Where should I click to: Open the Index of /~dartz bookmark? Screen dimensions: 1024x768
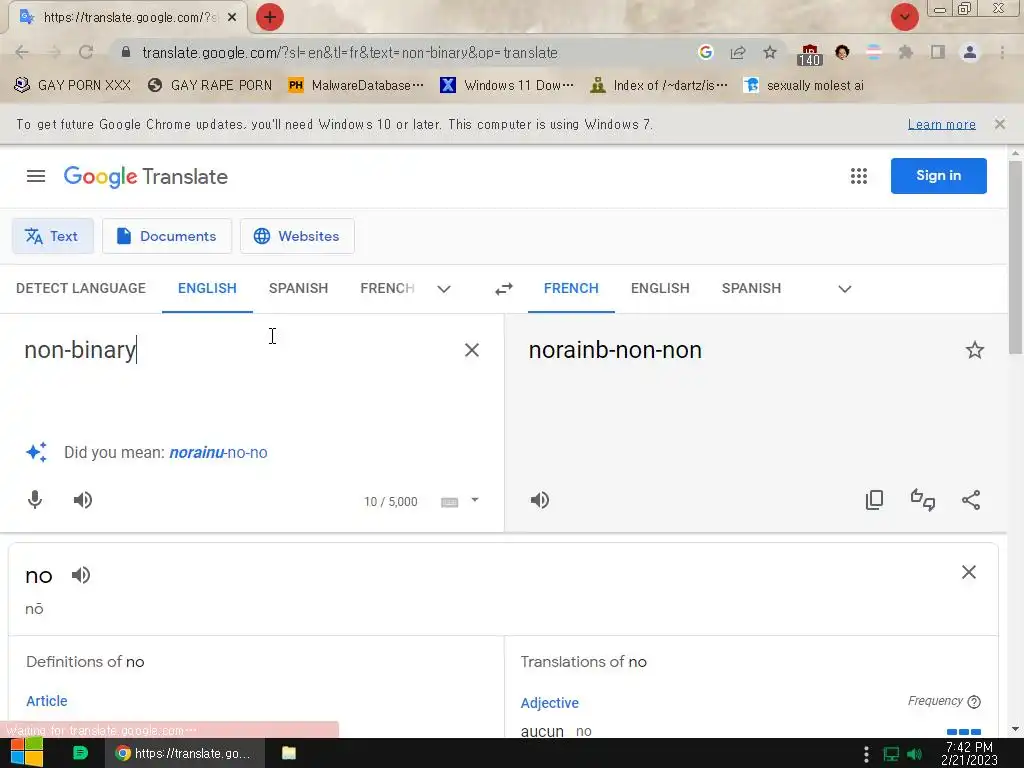658,85
